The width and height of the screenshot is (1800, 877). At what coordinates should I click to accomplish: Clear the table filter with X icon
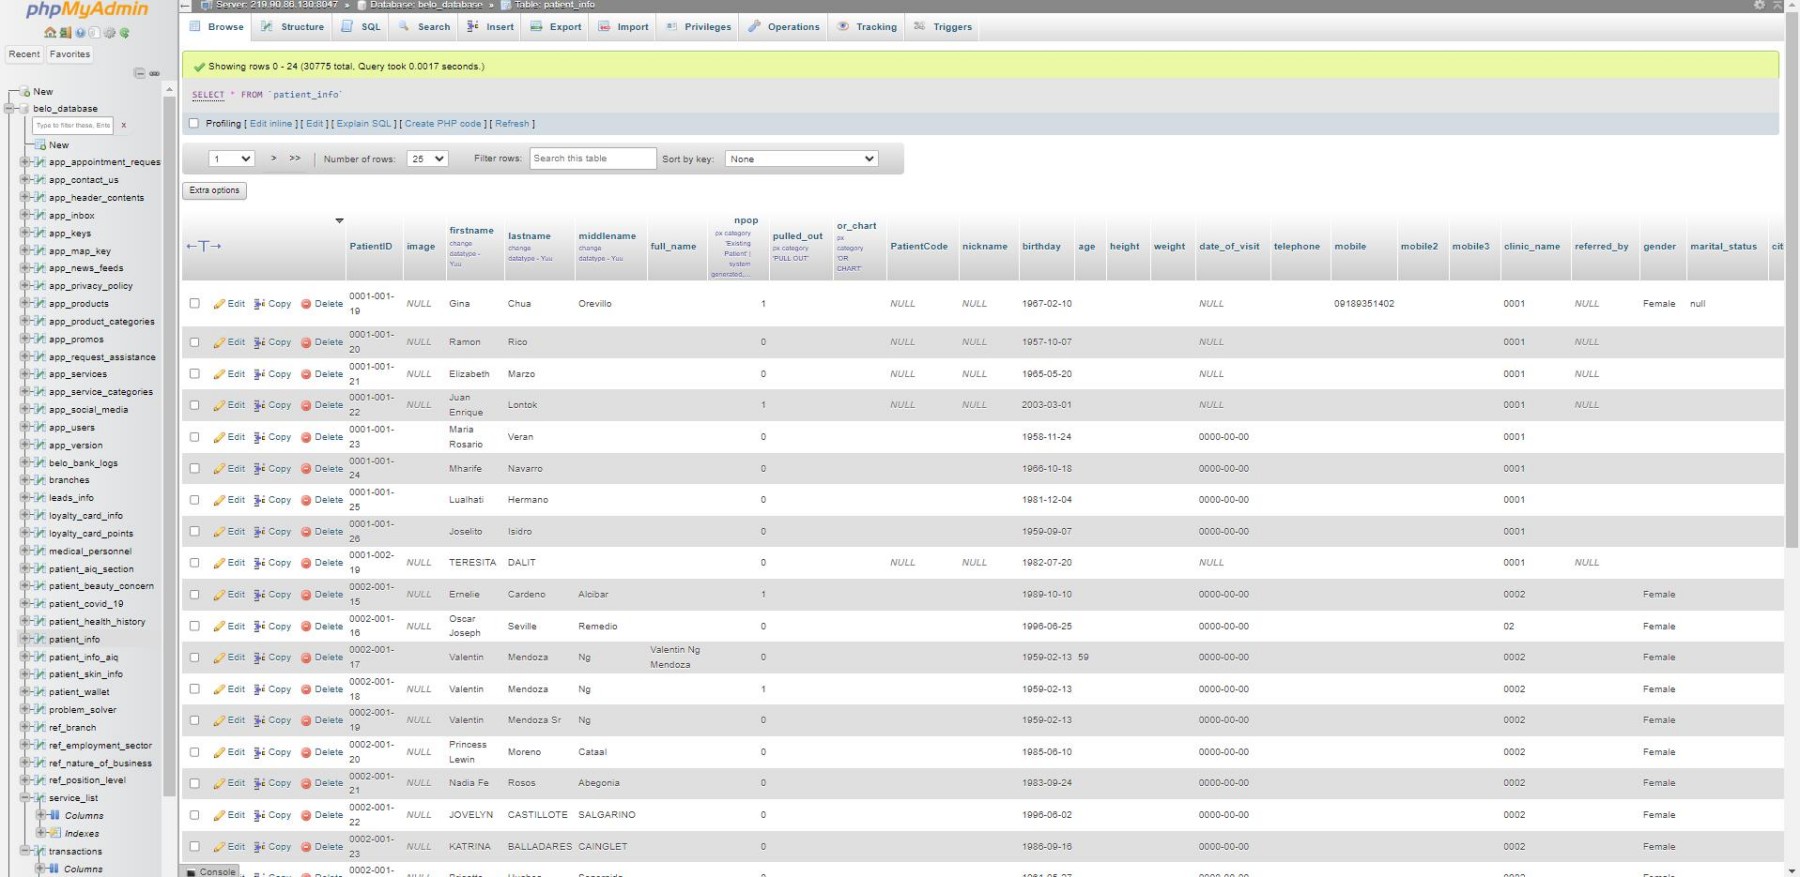point(124,125)
